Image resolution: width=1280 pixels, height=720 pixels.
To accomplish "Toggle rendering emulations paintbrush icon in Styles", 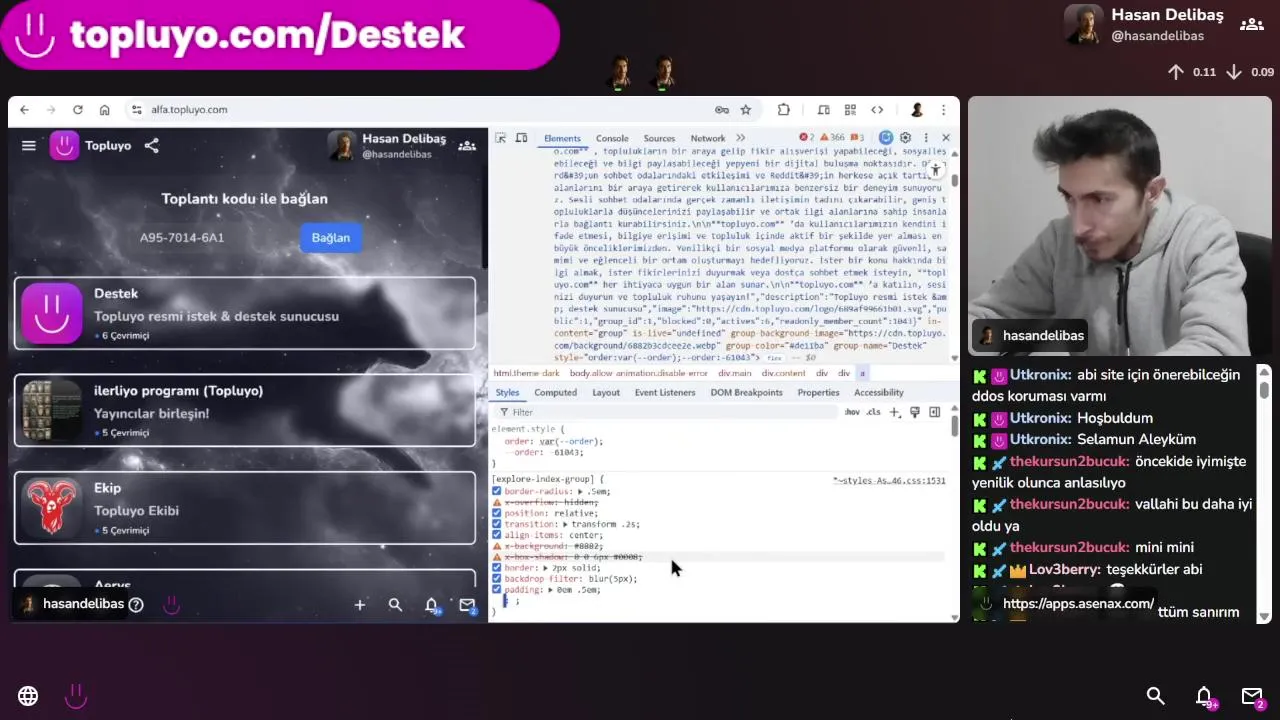I will coord(915,412).
